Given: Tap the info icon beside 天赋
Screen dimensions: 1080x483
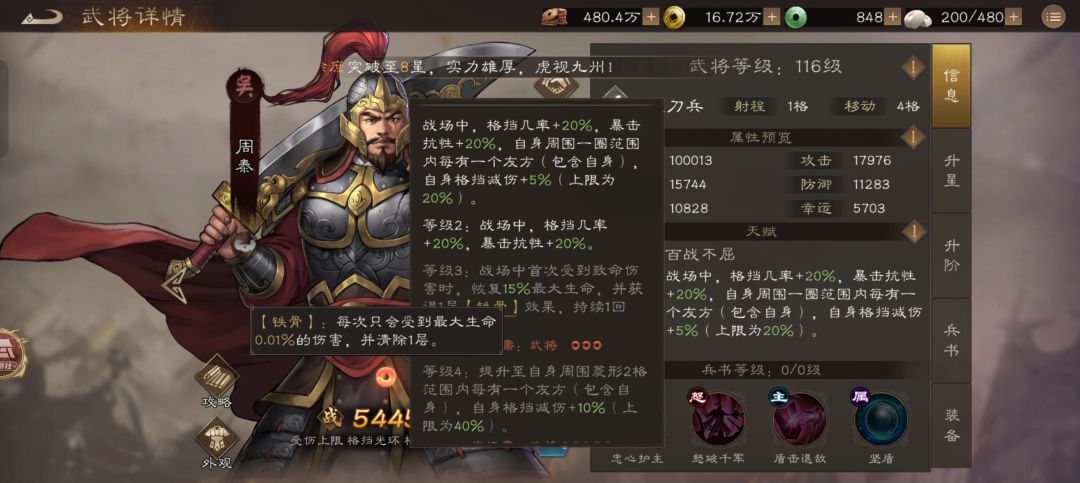Looking at the screenshot, I should (913, 232).
